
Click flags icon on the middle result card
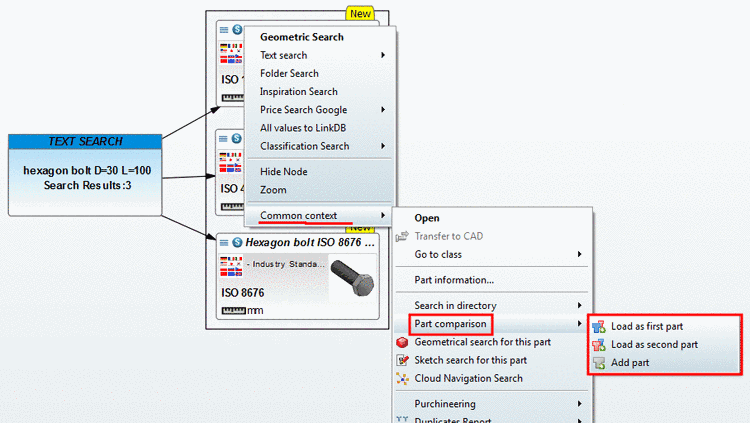pos(231,162)
